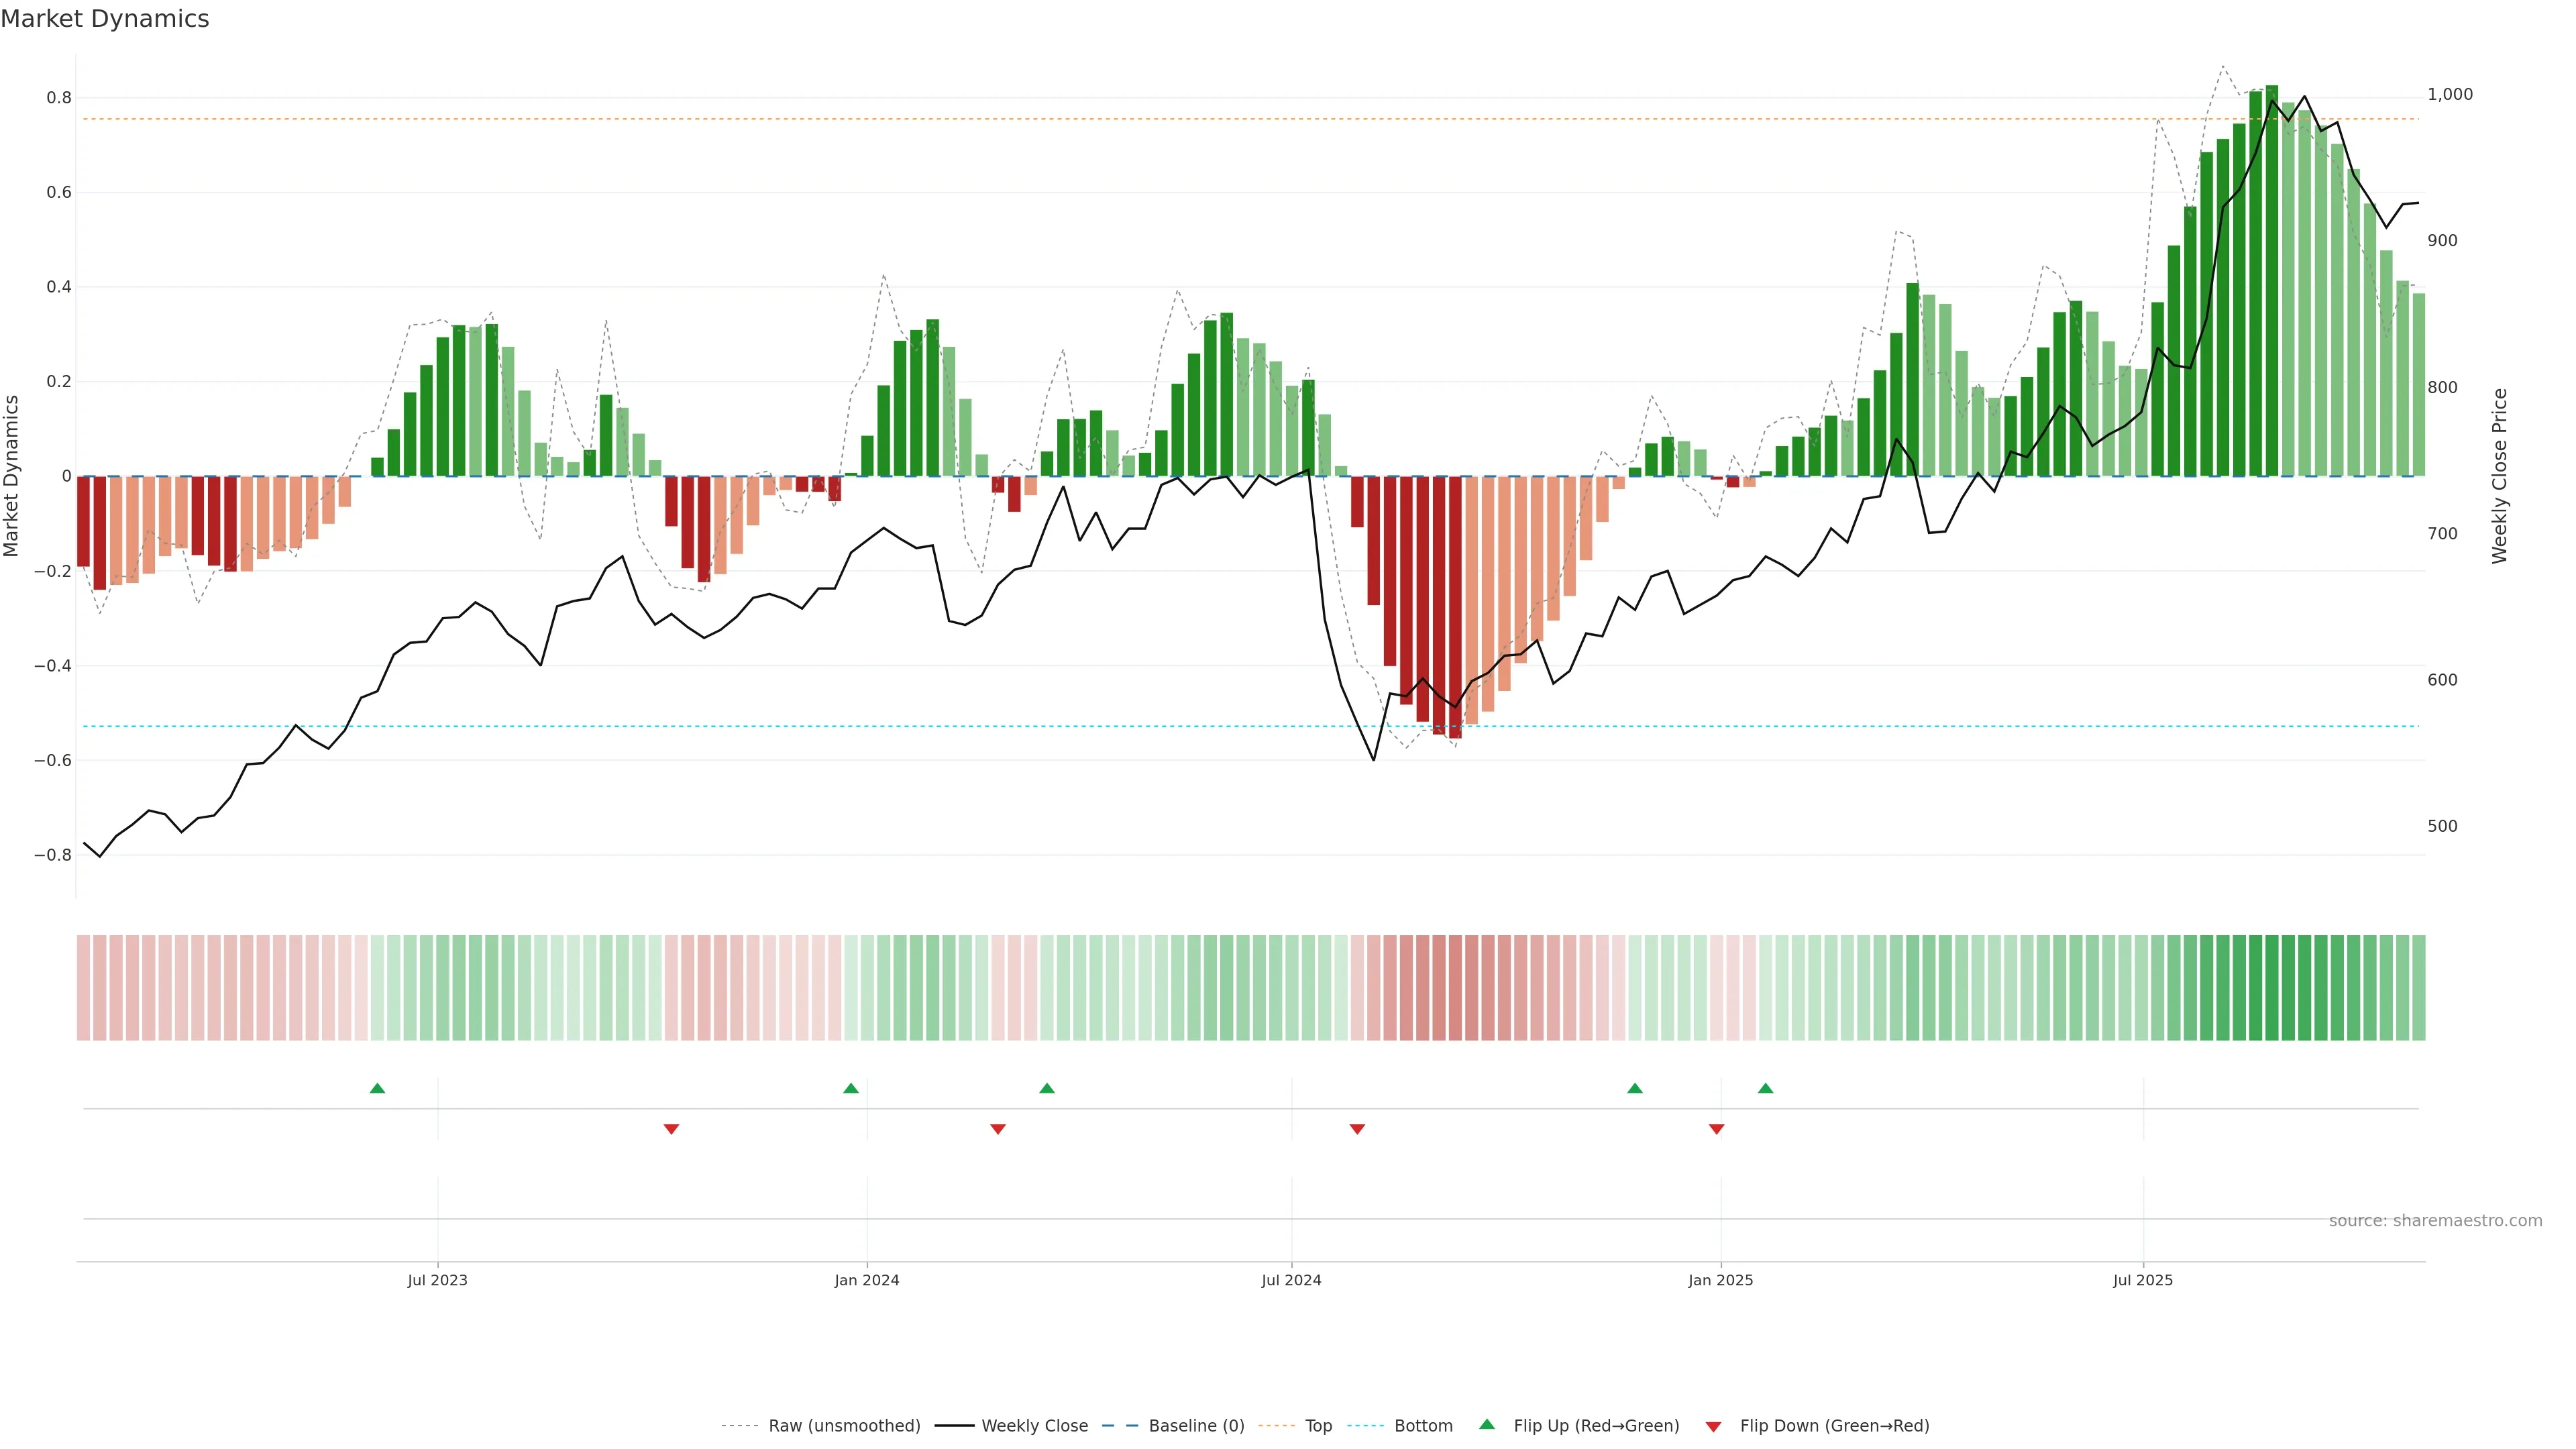The height and width of the screenshot is (1449, 2576).
Task: Toggle the Weekly Close legend entry
Action: coord(1034,1426)
